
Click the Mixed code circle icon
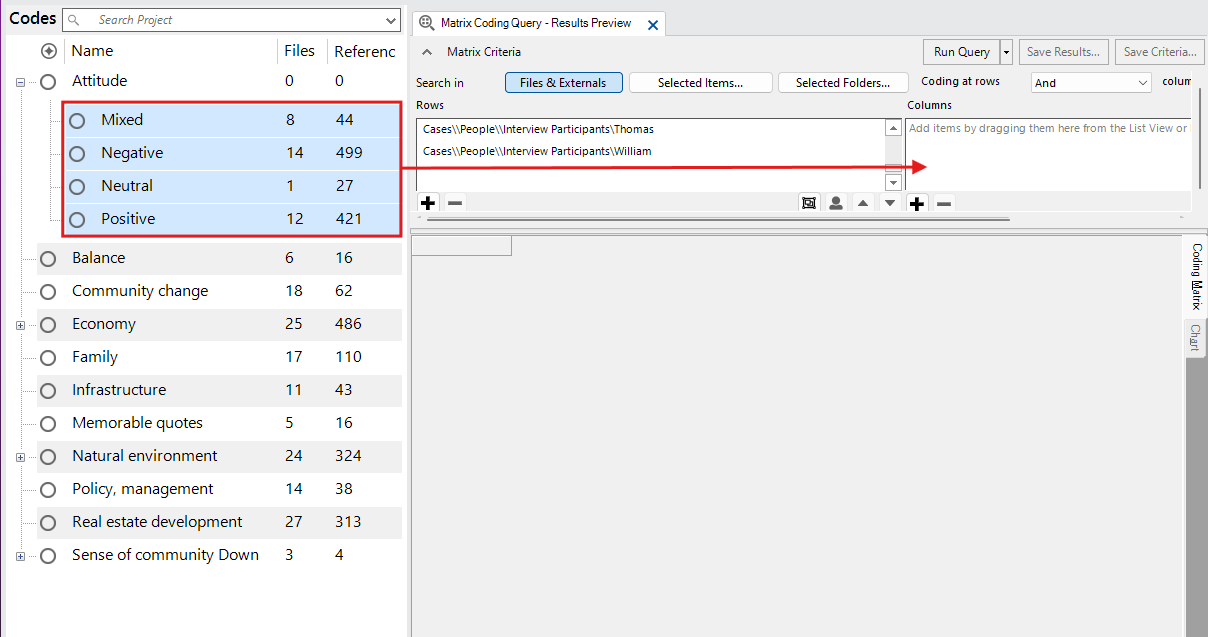[x=77, y=121]
